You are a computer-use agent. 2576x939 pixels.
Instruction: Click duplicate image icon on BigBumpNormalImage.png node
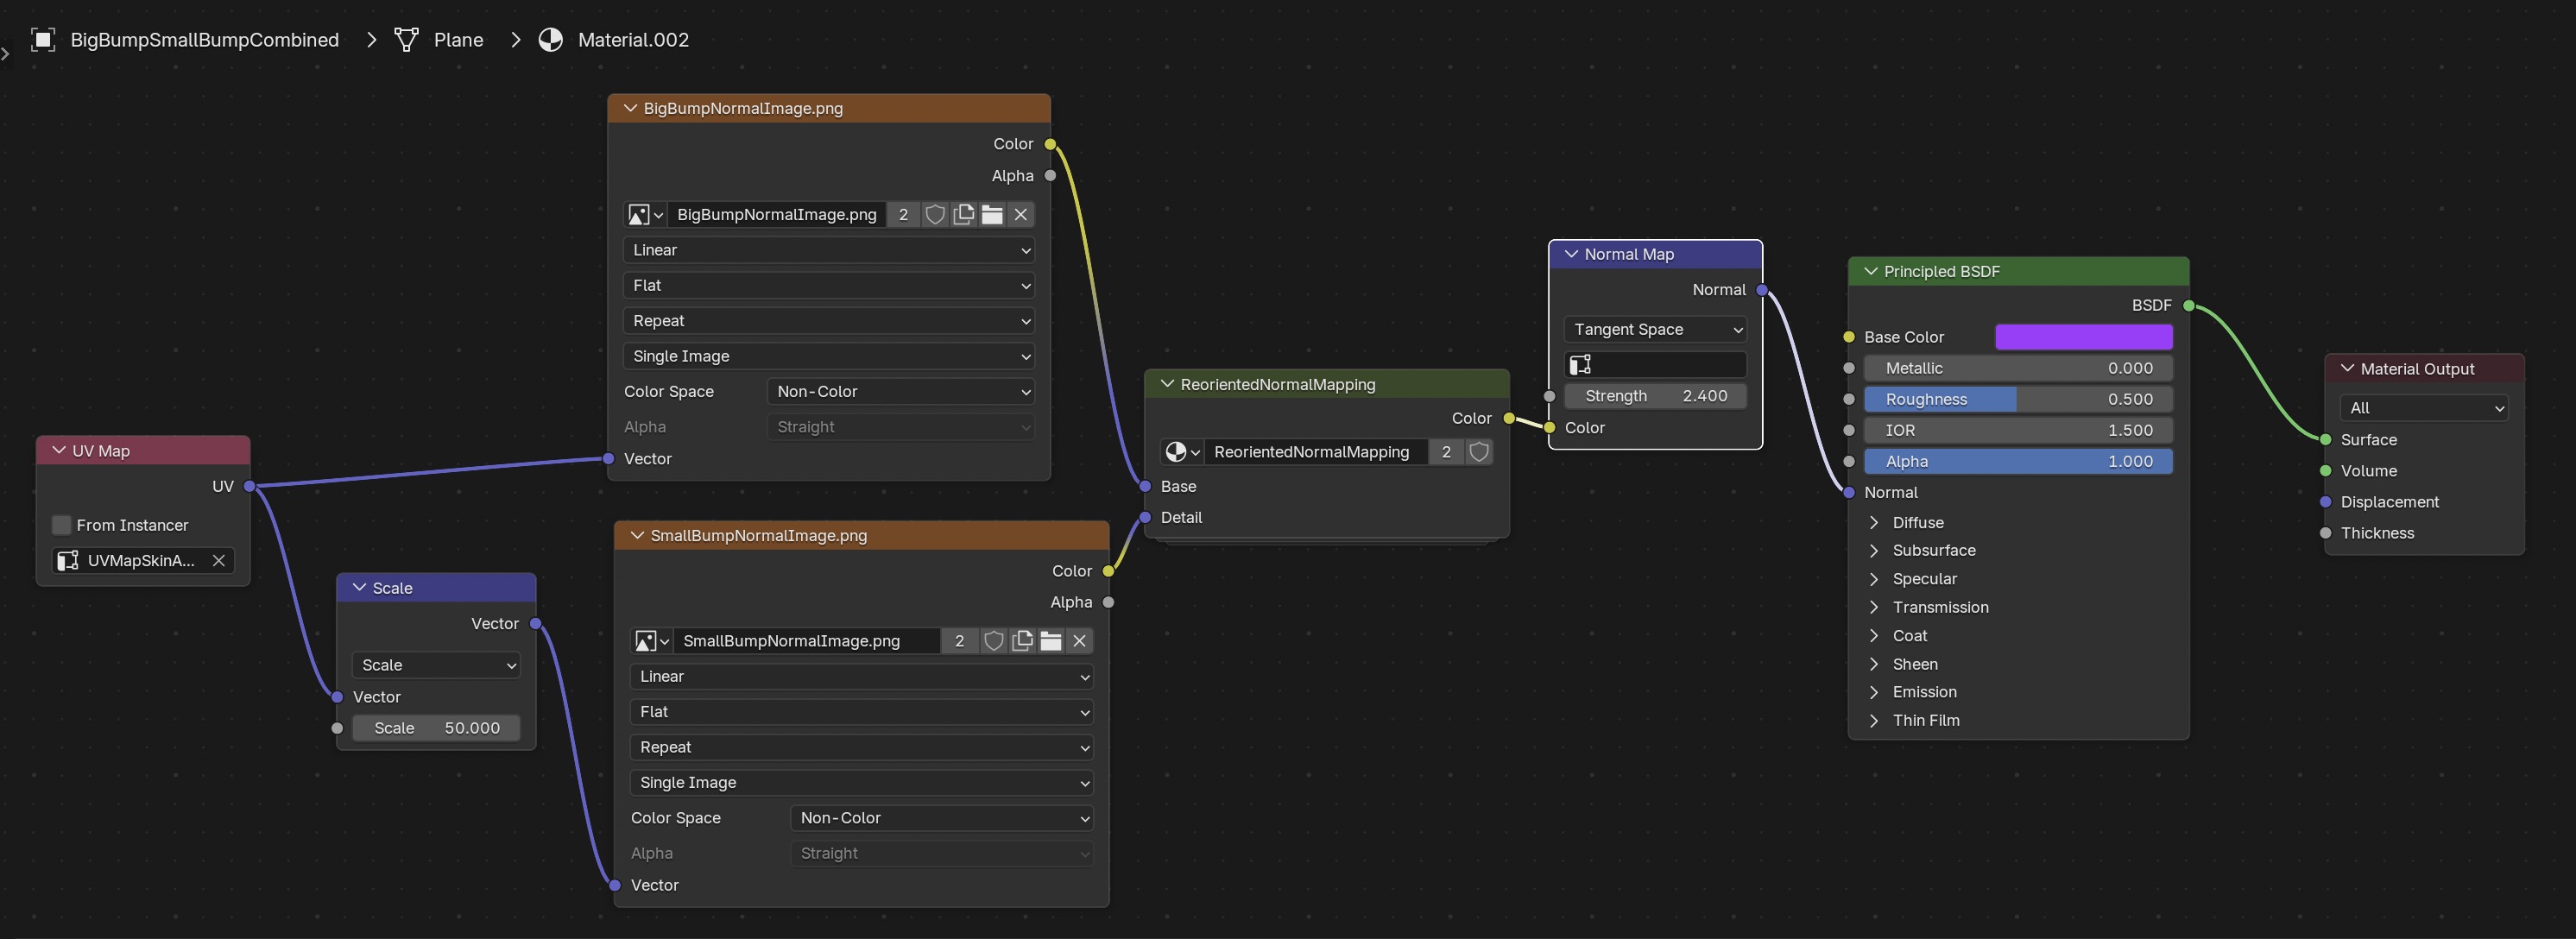pyautogui.click(x=963, y=215)
